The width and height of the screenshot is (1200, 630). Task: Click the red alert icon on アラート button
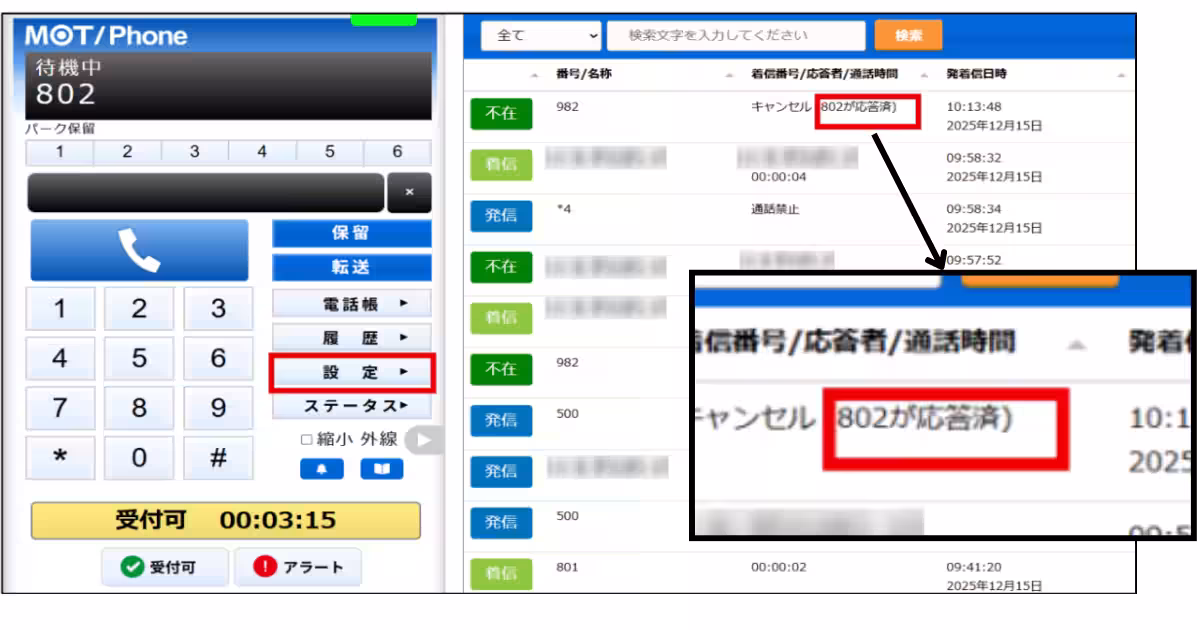(268, 566)
